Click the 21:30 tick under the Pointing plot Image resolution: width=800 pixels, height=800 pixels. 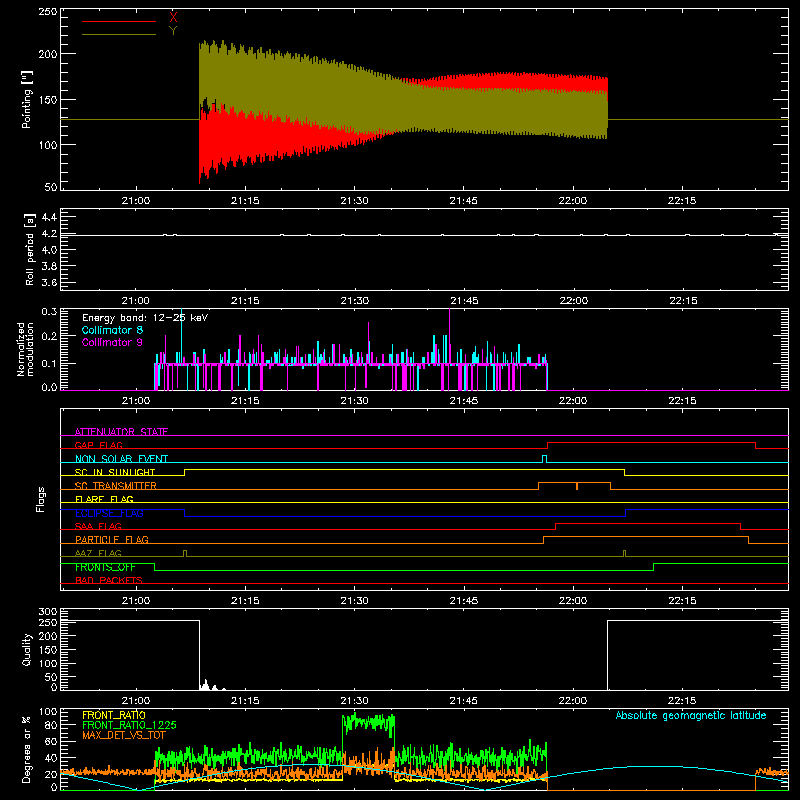[354, 201]
